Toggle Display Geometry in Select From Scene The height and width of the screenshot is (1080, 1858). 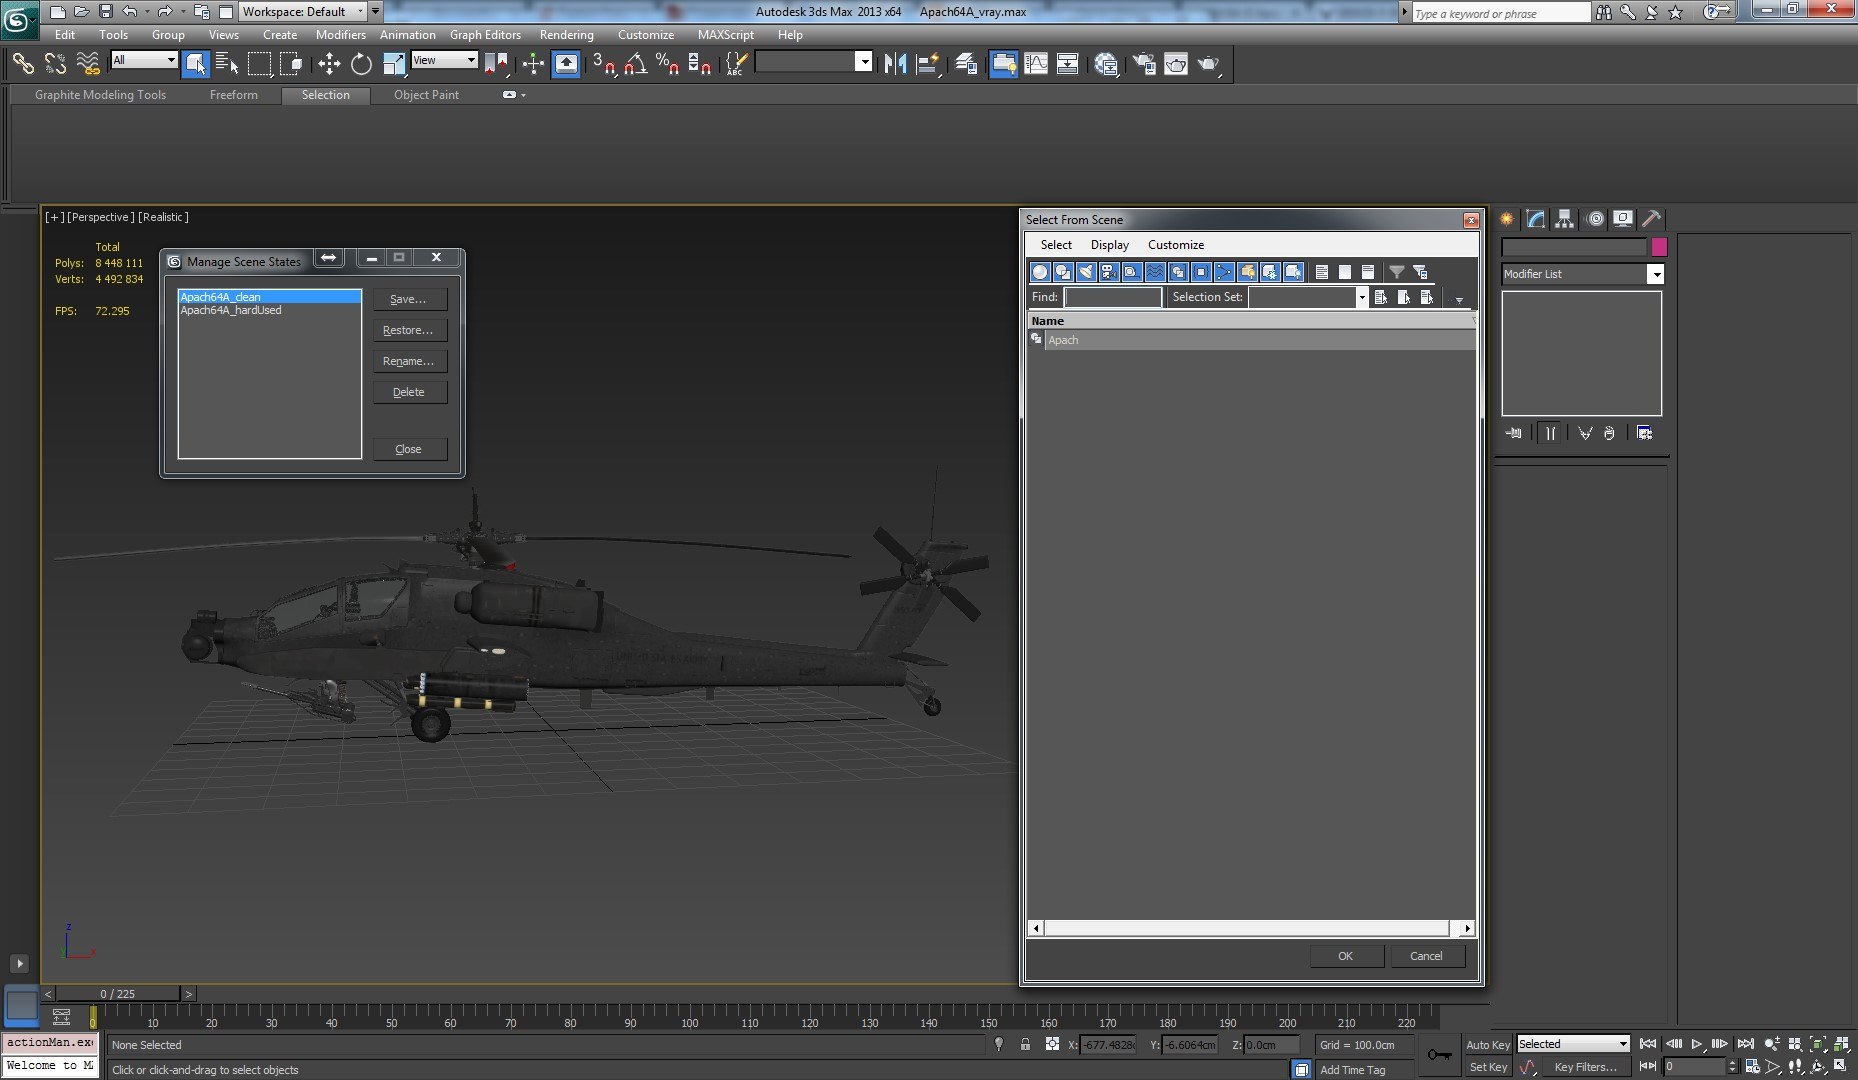[1040, 272]
